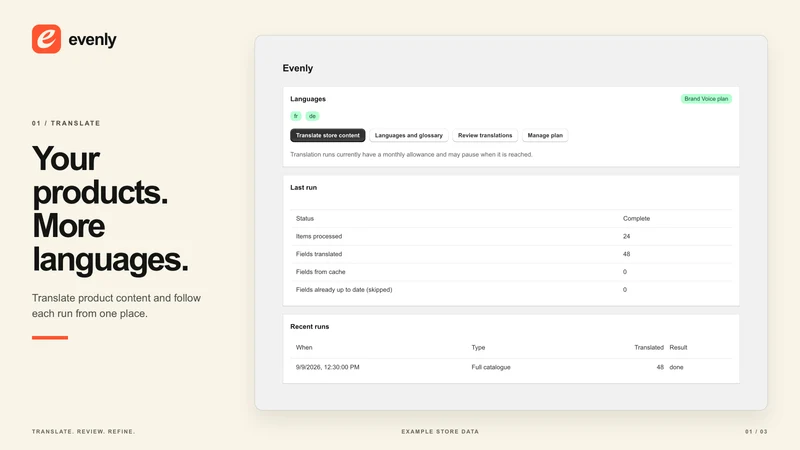Click the Recent runs heading

[310, 327]
